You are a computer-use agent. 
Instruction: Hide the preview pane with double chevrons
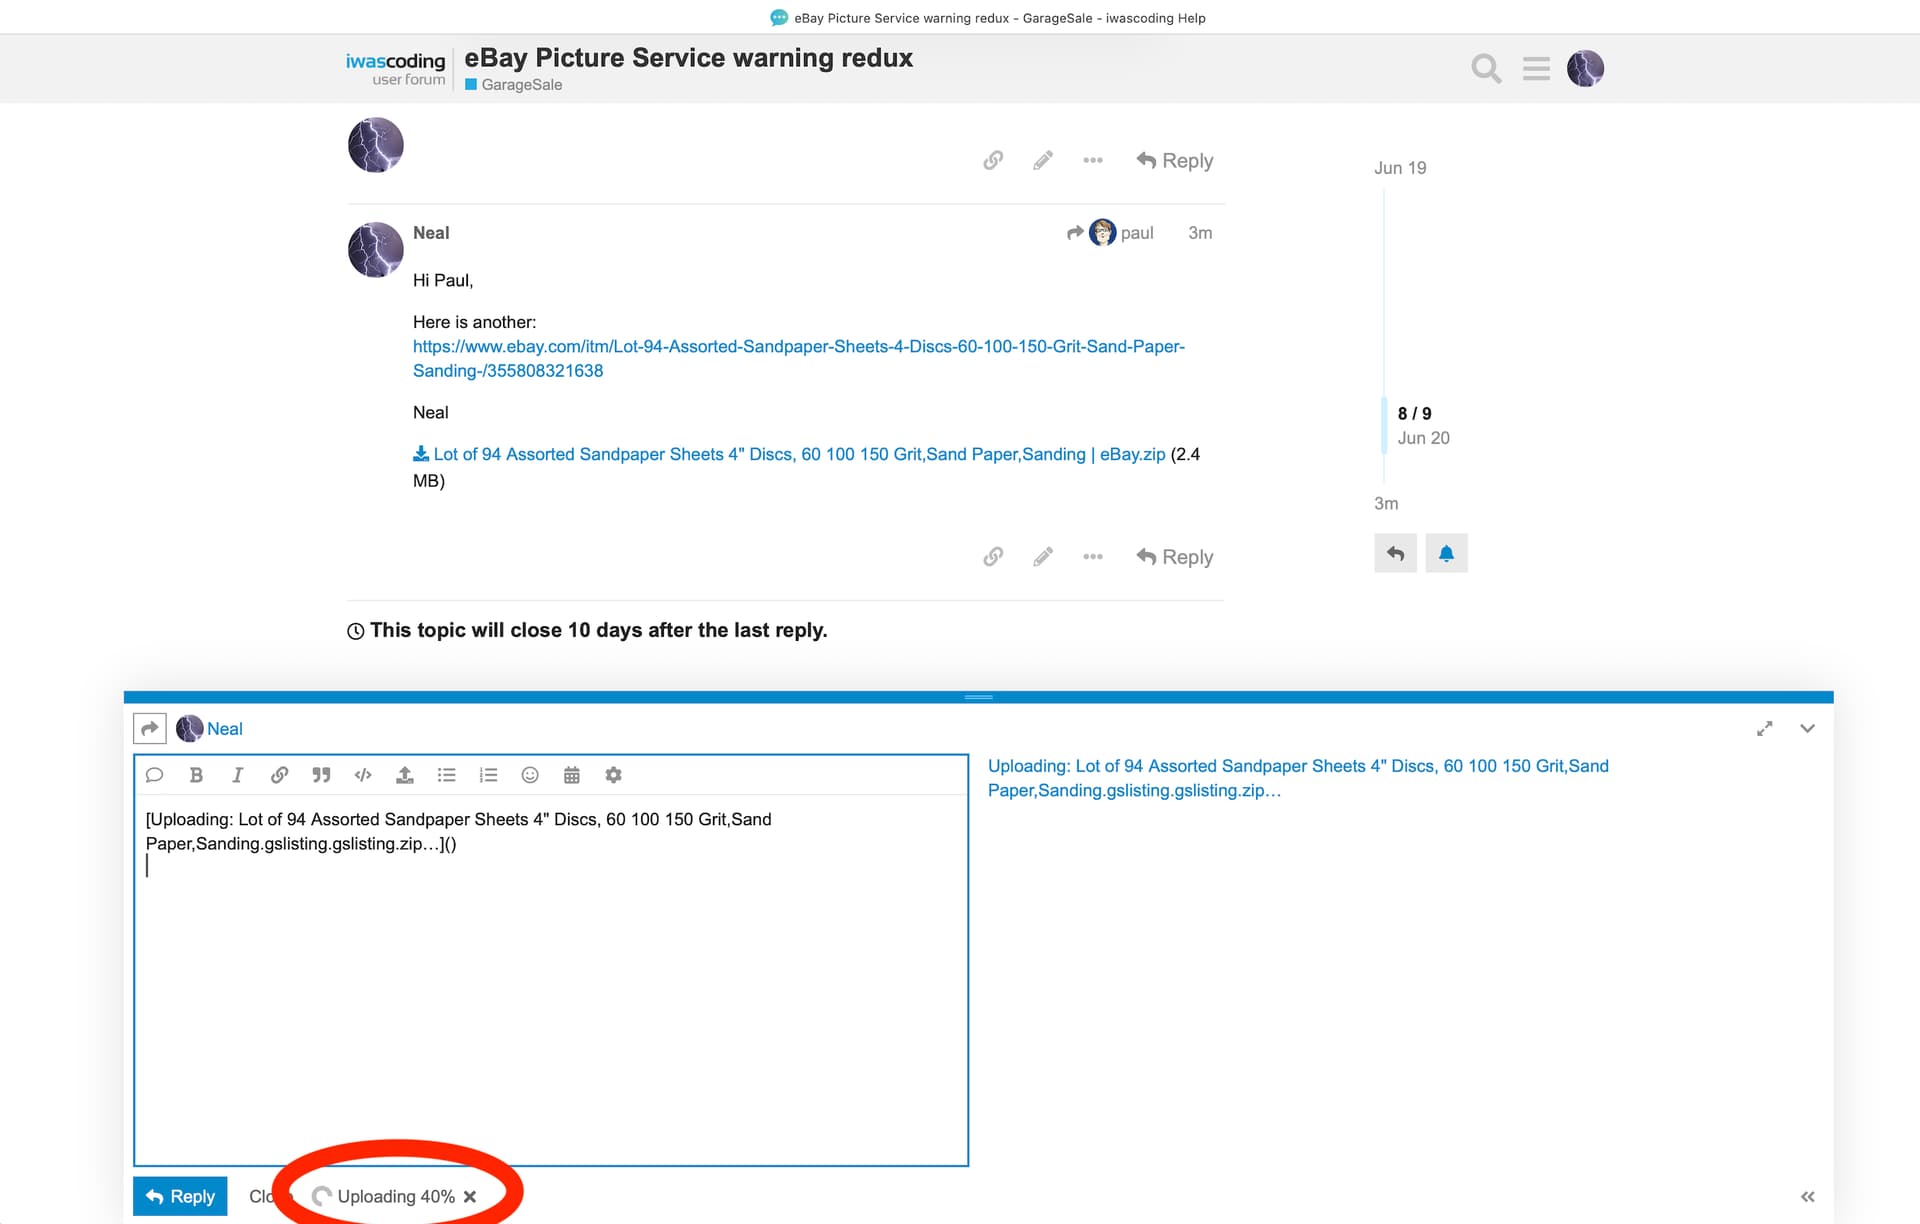tap(1808, 1196)
